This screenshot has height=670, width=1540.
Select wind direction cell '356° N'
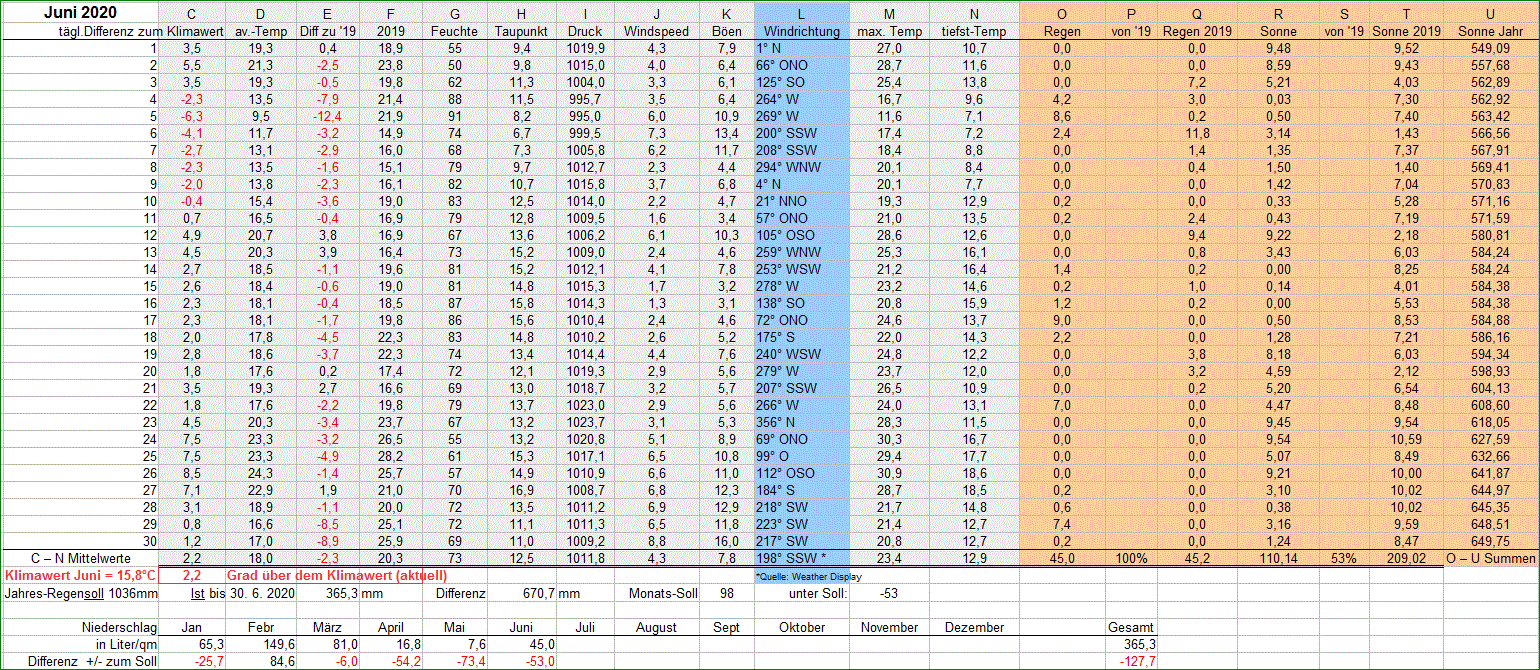pos(777,422)
